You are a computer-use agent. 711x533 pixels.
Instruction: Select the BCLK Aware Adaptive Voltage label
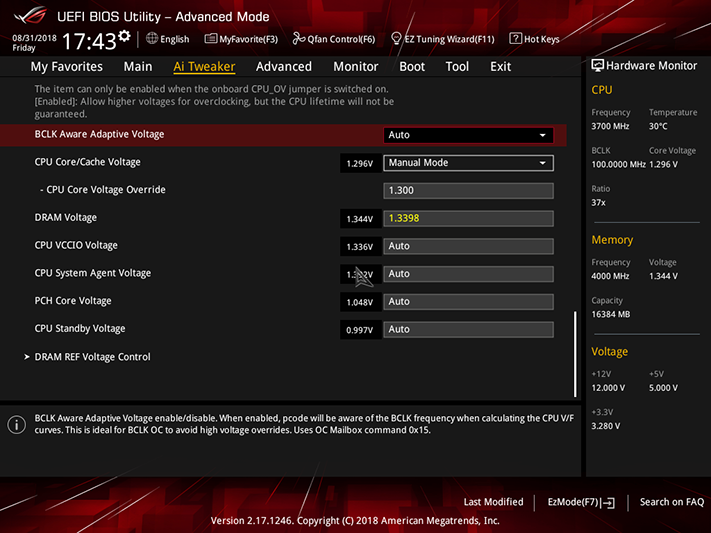pos(99,134)
